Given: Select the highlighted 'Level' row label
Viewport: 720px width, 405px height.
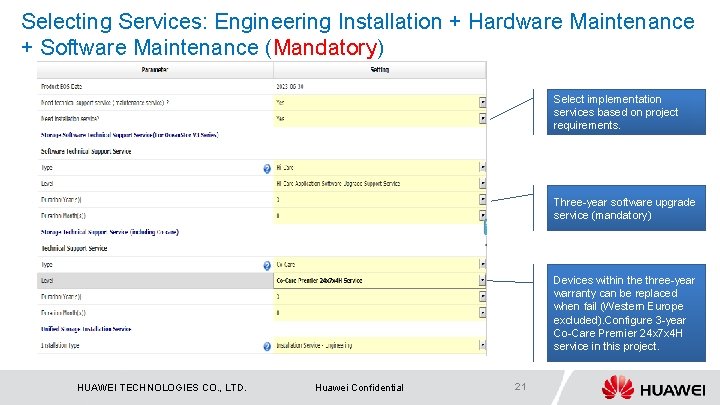Looking at the screenshot, I should coord(47,281).
